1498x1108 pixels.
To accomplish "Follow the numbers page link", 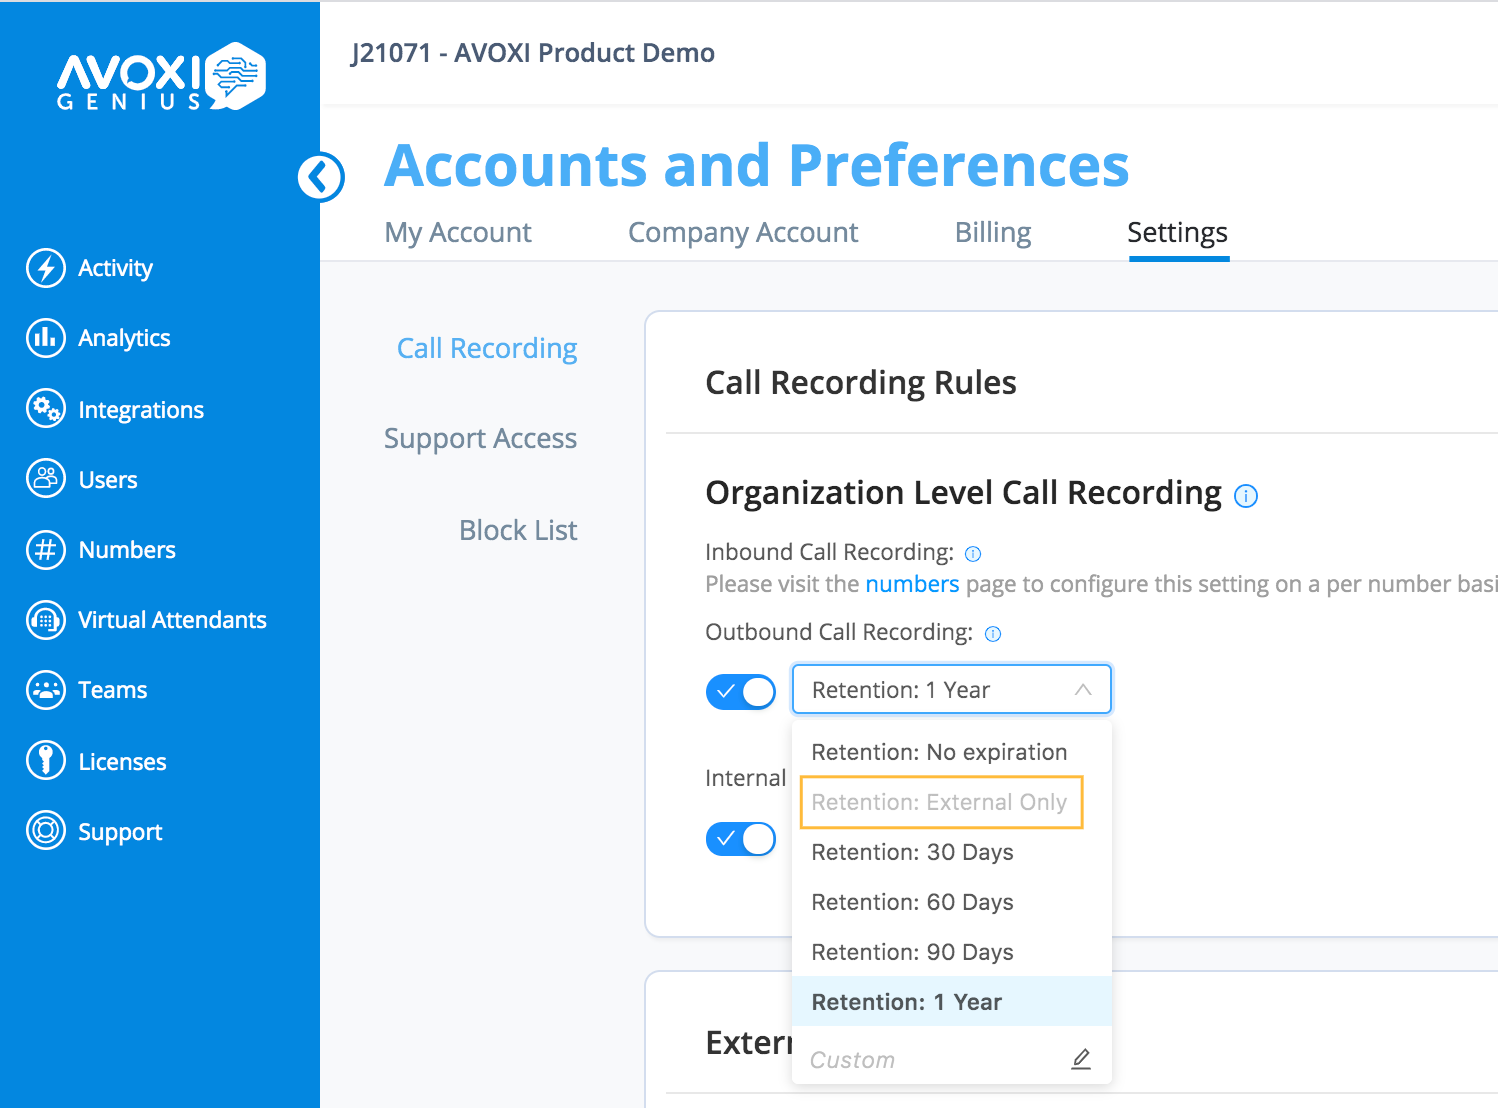I will 911,583.
